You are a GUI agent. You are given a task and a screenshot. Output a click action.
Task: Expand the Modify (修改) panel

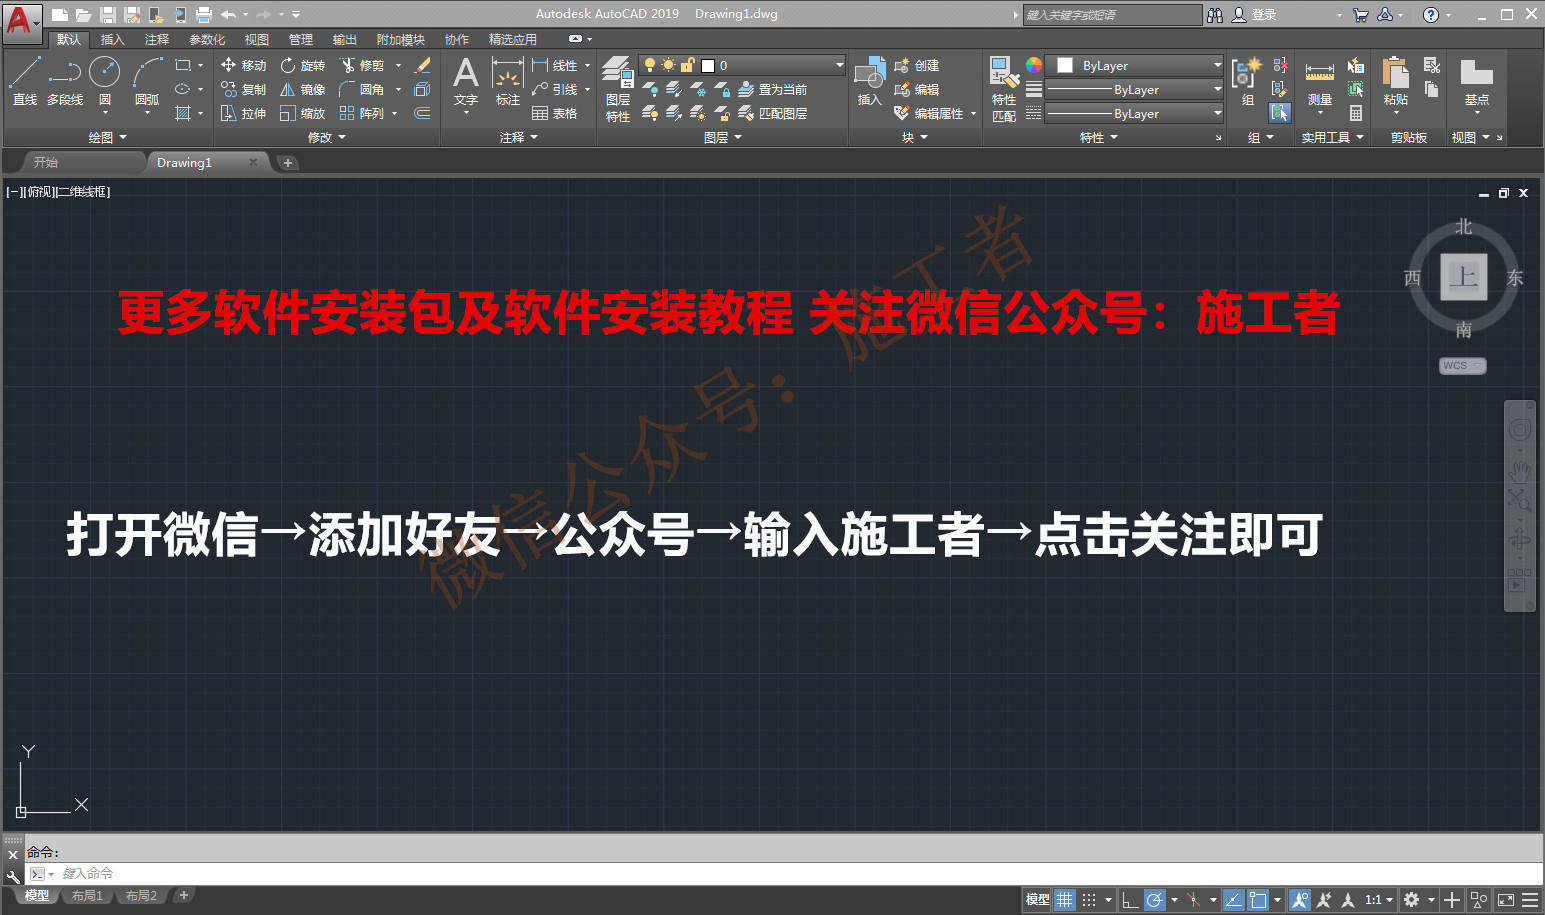[327, 137]
